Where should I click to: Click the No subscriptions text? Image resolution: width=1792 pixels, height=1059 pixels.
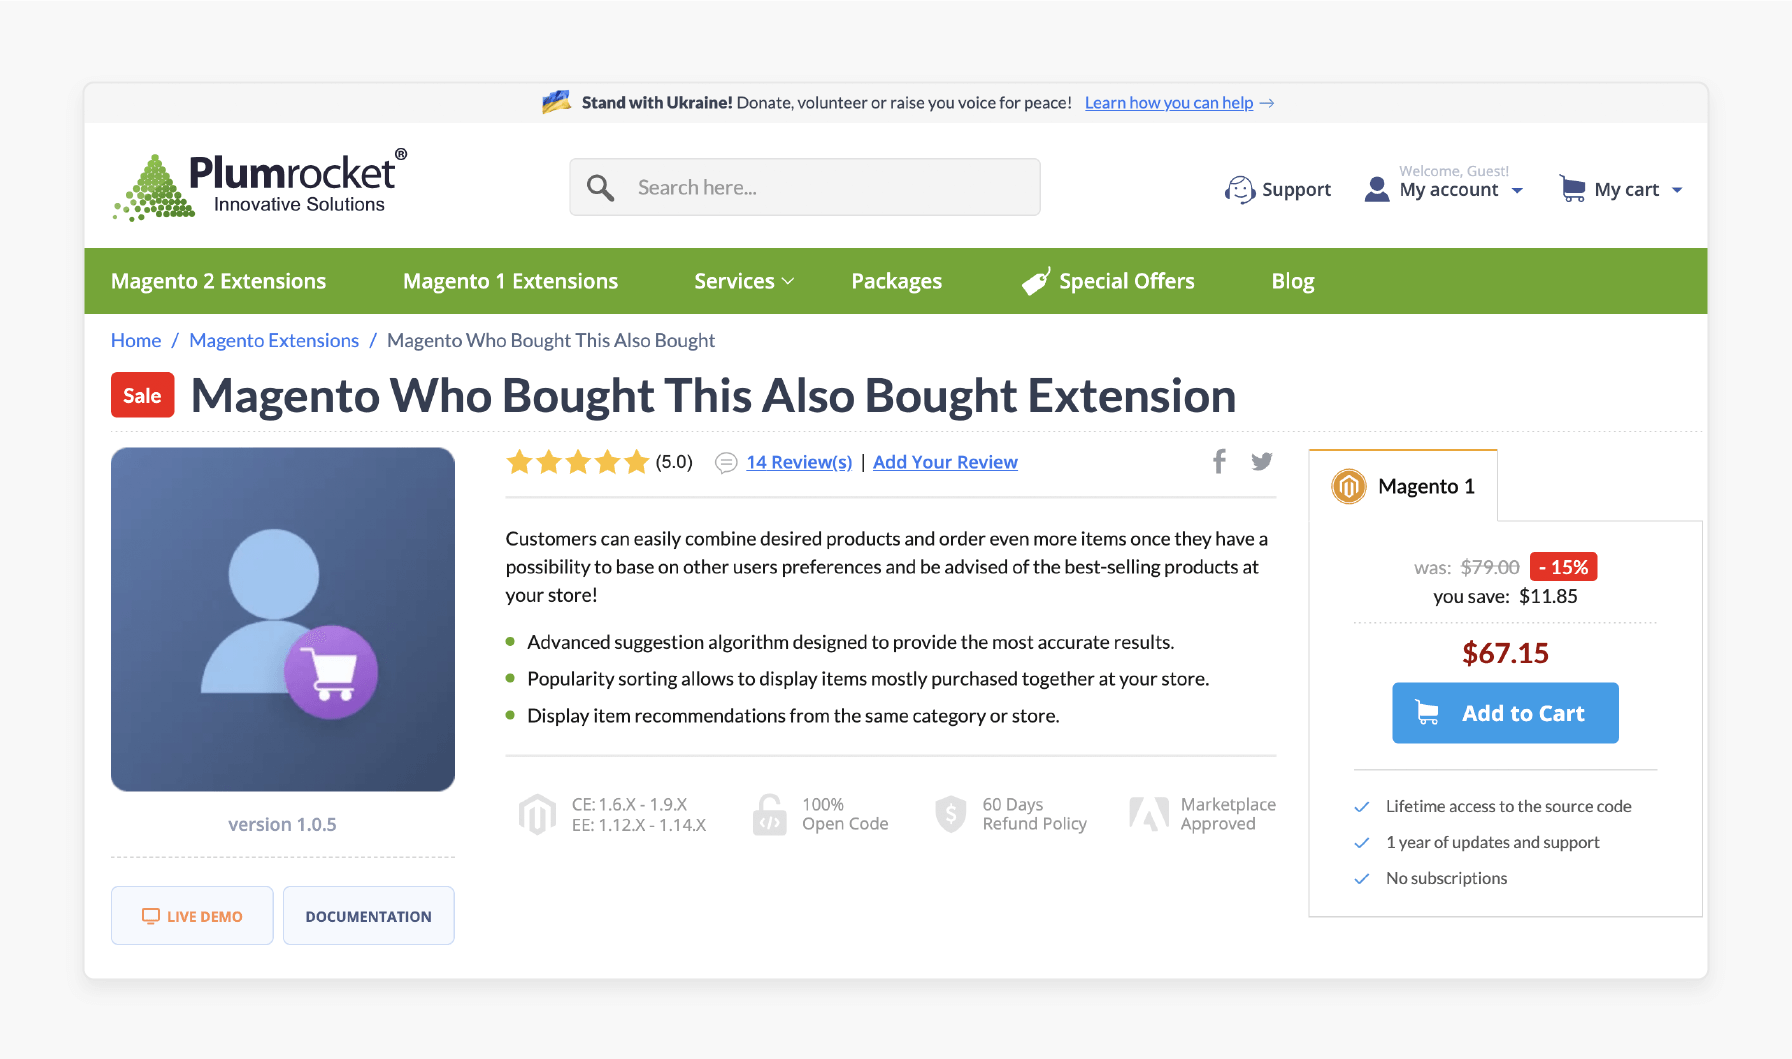pyautogui.click(x=1446, y=878)
